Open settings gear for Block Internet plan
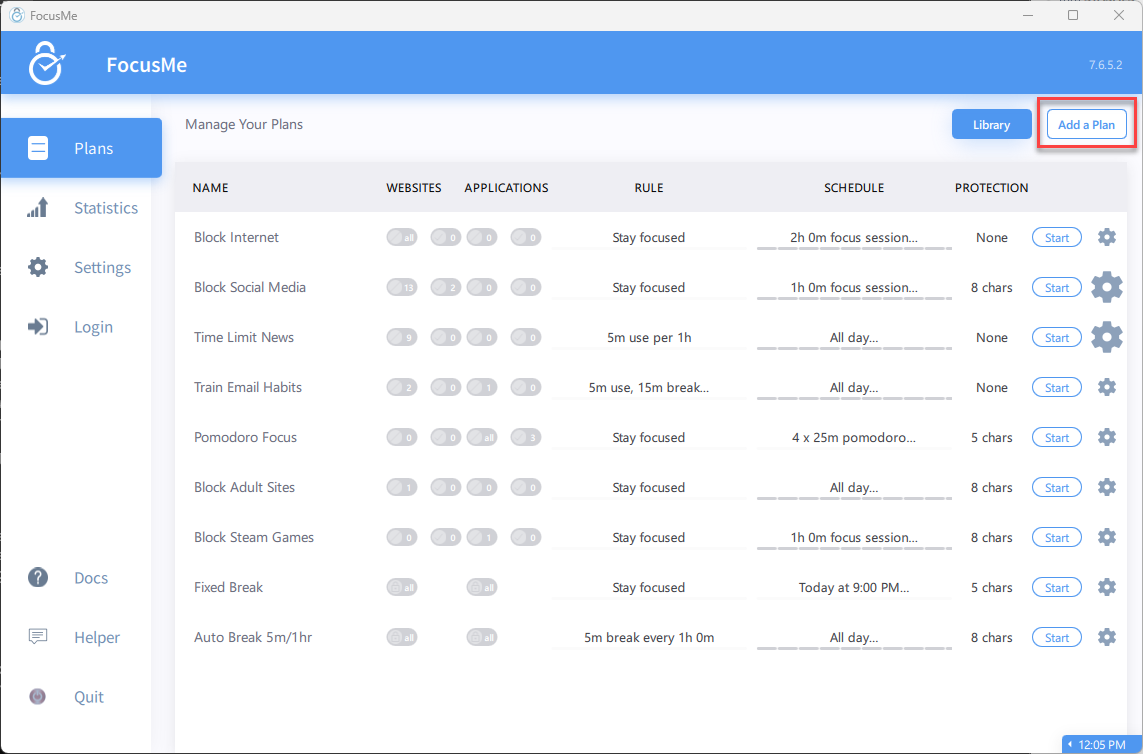The width and height of the screenshot is (1143, 754). (x=1107, y=237)
